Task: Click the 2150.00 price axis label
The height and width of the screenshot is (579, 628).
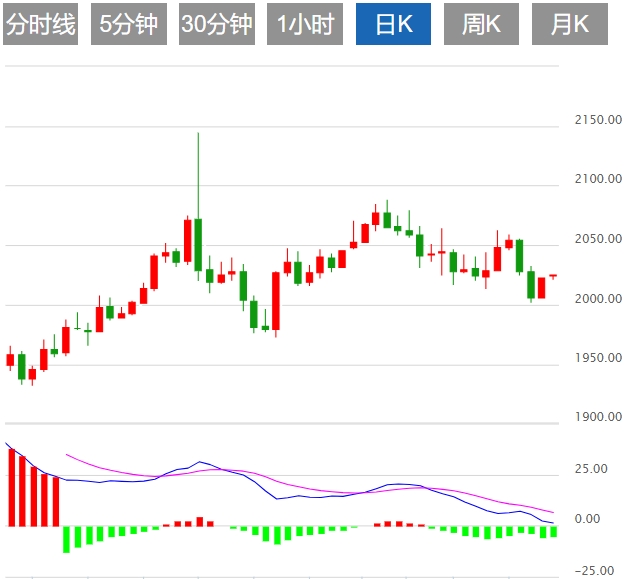Action: (598, 120)
